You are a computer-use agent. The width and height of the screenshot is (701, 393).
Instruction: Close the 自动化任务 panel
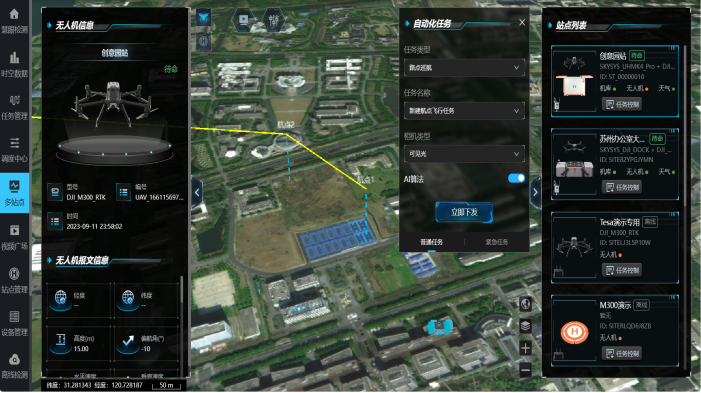tap(522, 22)
